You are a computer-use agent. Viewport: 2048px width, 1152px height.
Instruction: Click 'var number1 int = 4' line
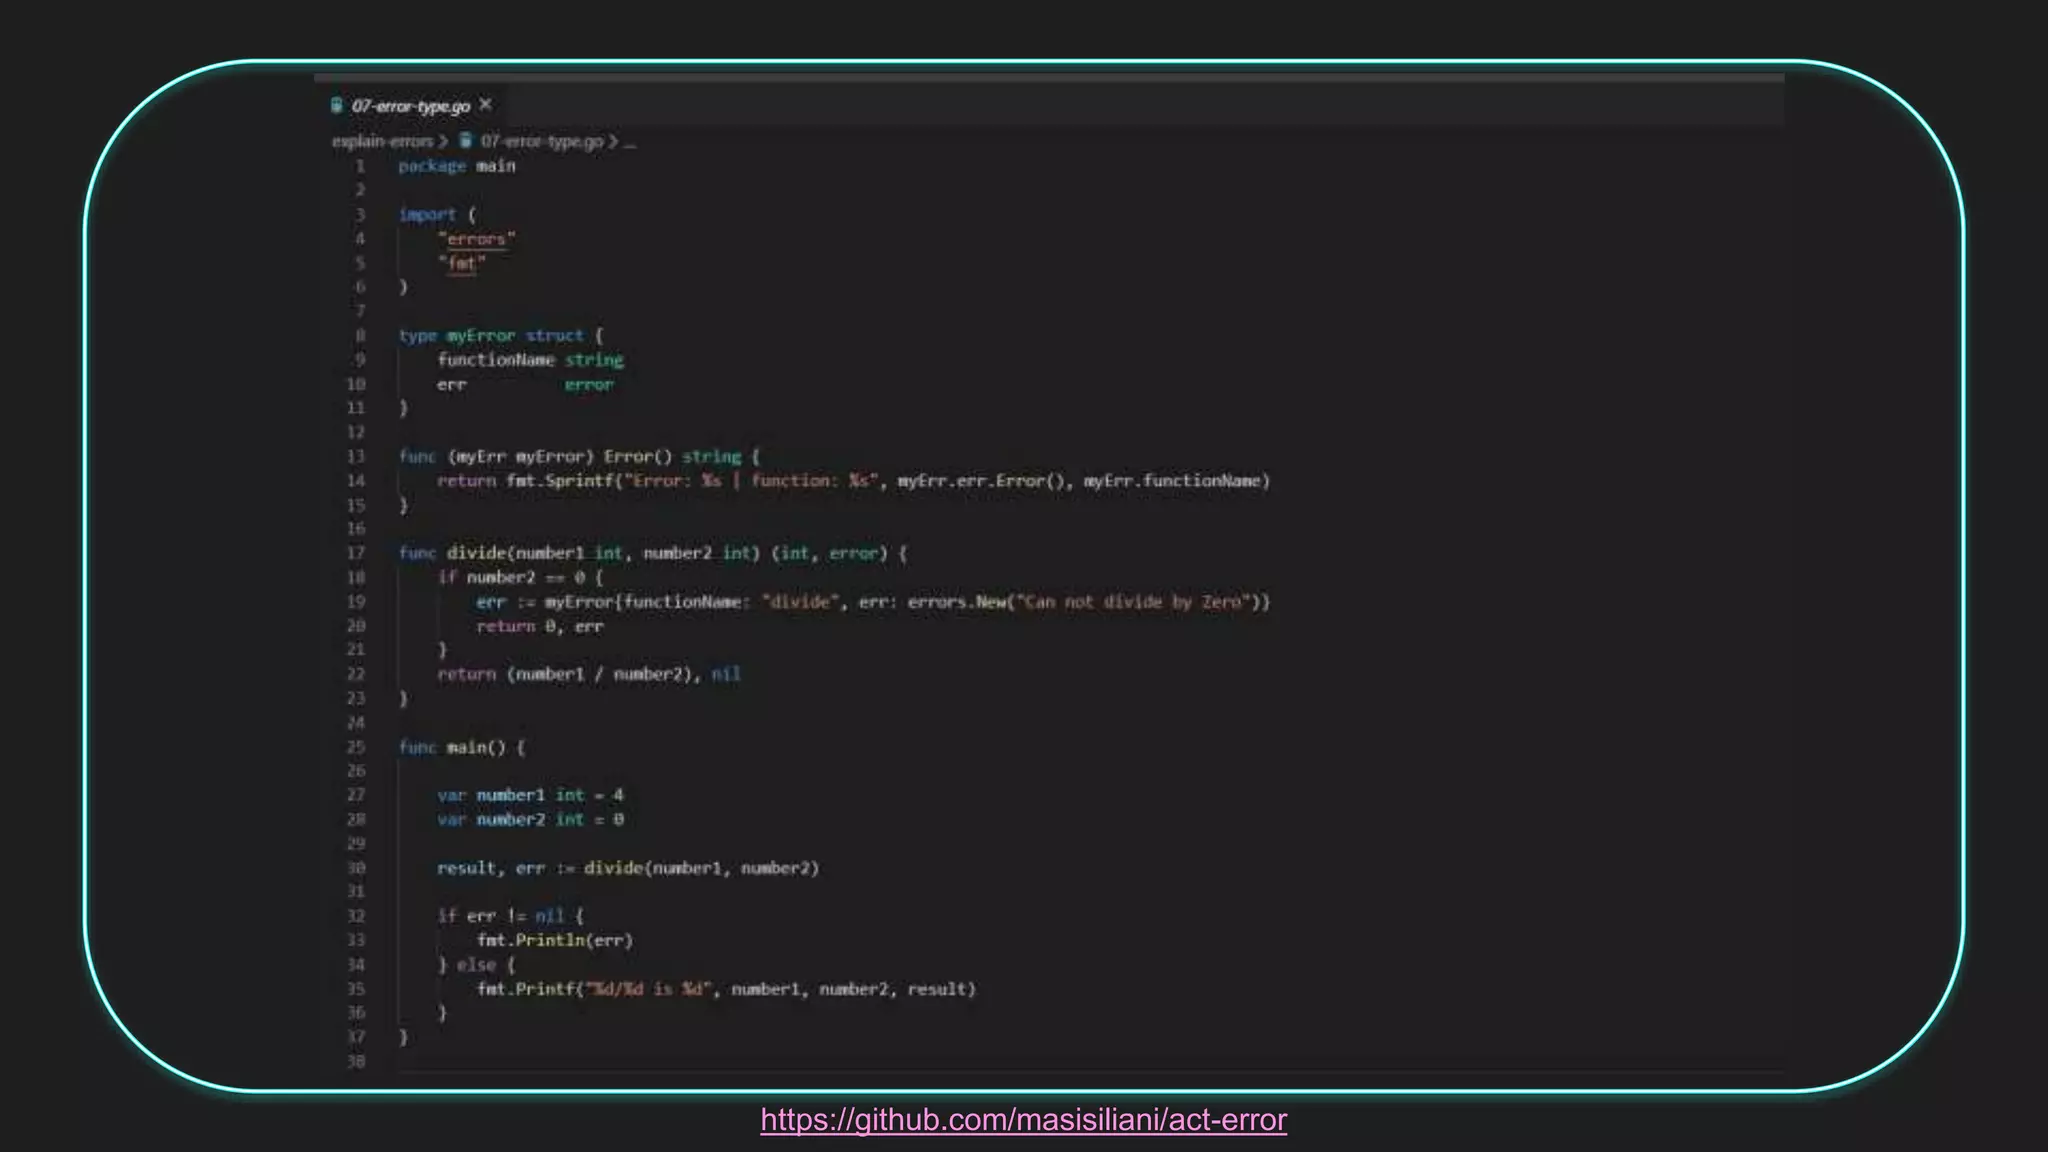pos(530,795)
